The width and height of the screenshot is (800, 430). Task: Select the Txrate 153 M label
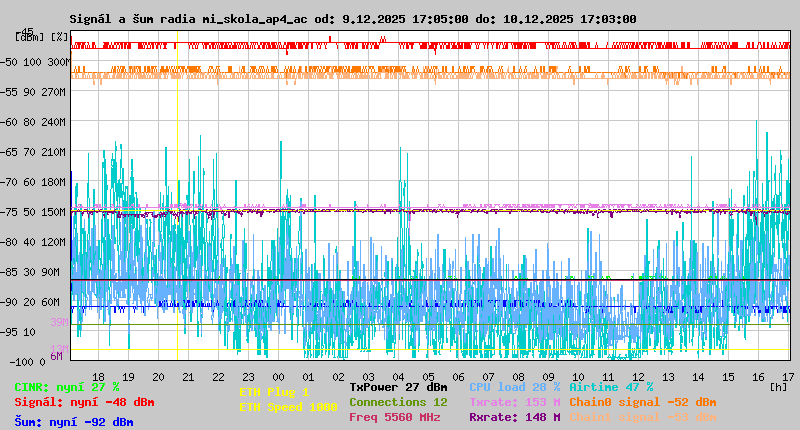tap(514, 401)
